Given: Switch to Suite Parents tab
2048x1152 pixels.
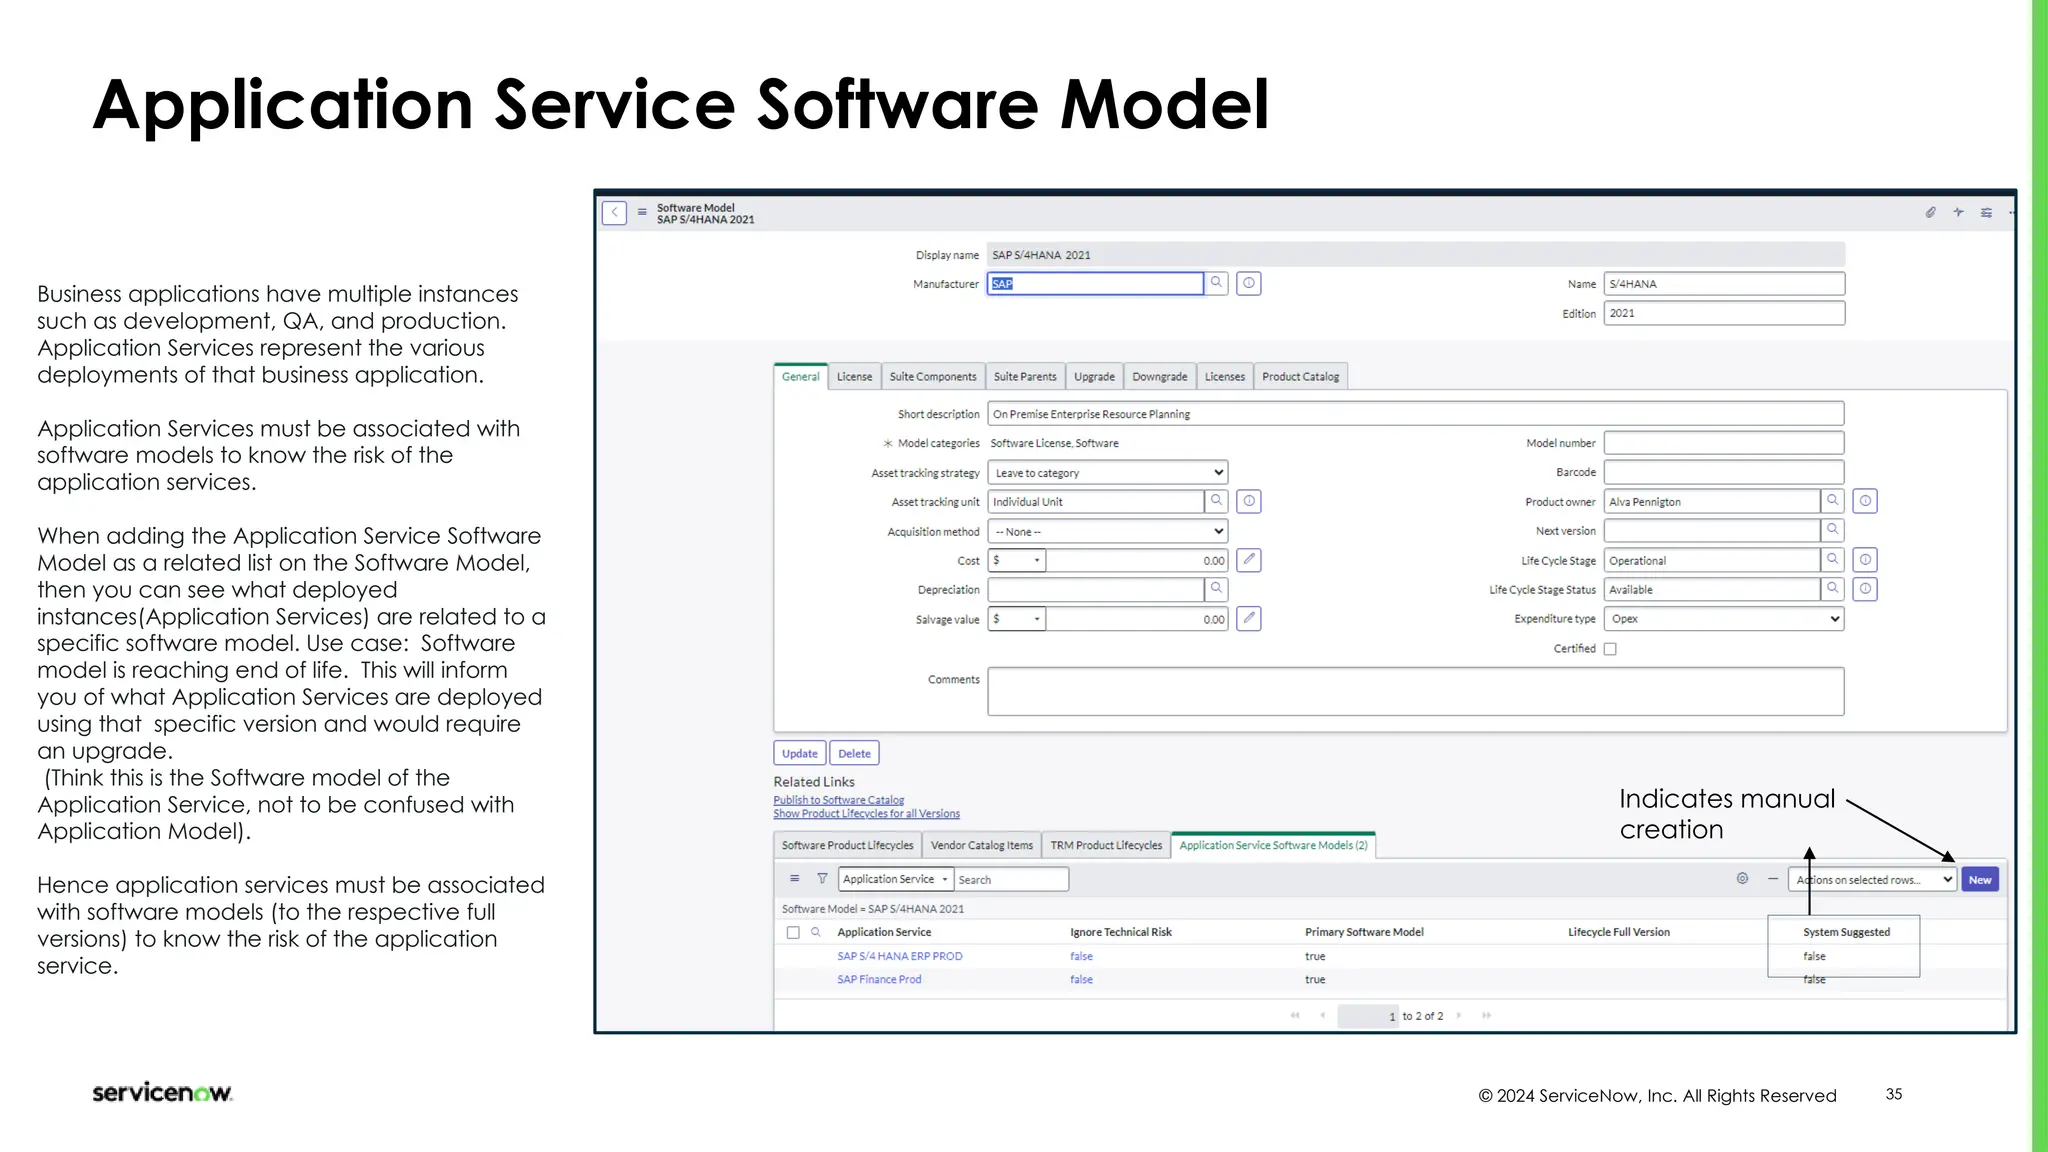Looking at the screenshot, I should pos(1025,377).
